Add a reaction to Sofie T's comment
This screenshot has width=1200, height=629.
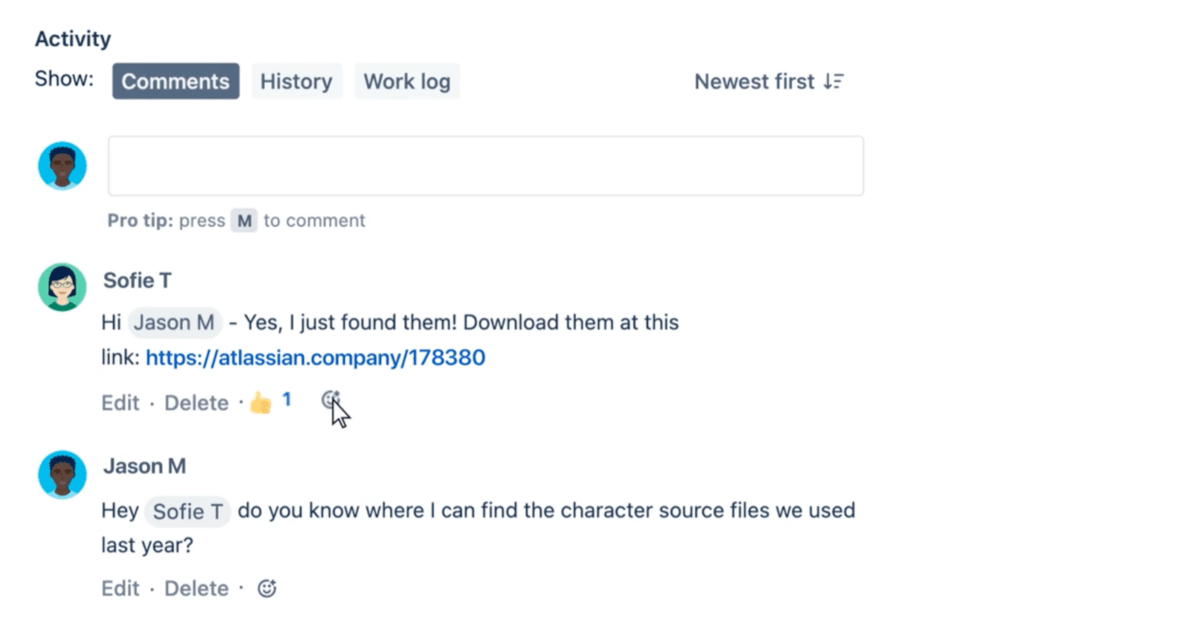click(x=331, y=400)
